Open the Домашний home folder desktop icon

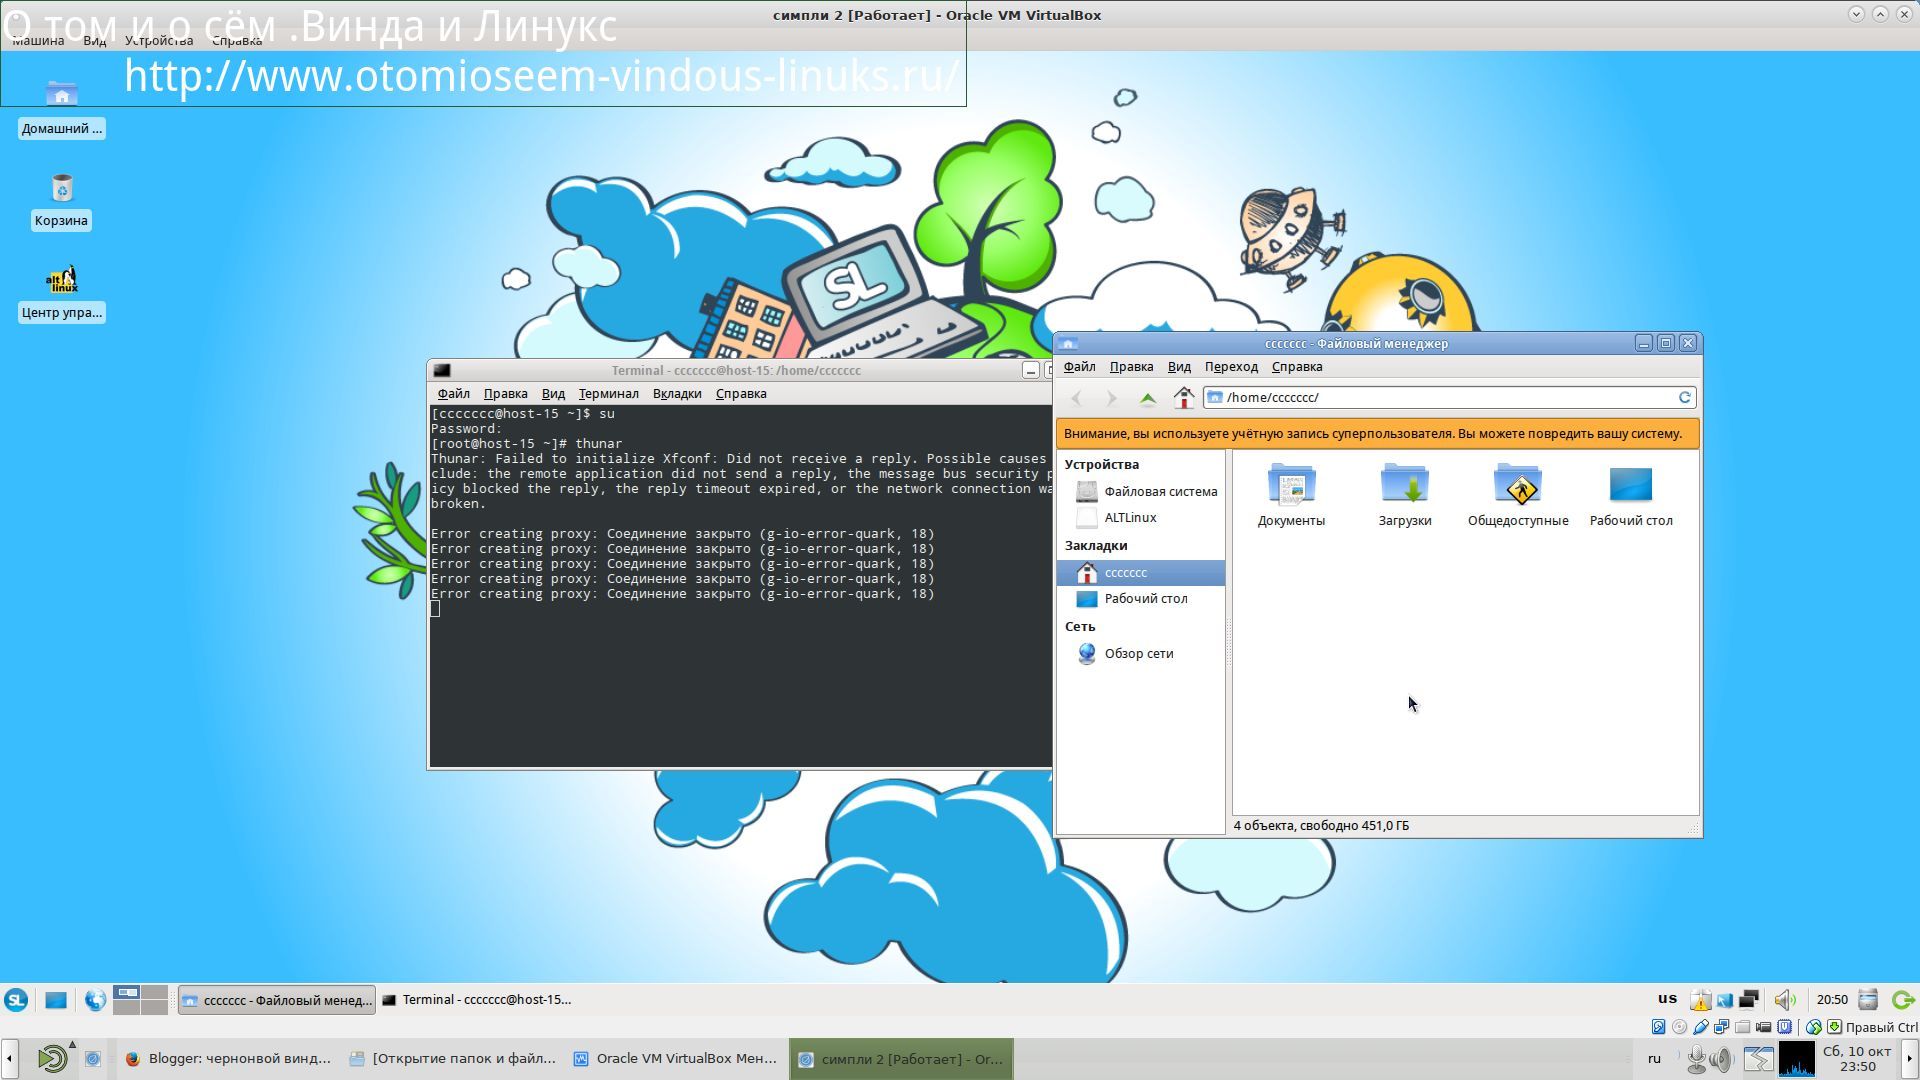coord(61,108)
